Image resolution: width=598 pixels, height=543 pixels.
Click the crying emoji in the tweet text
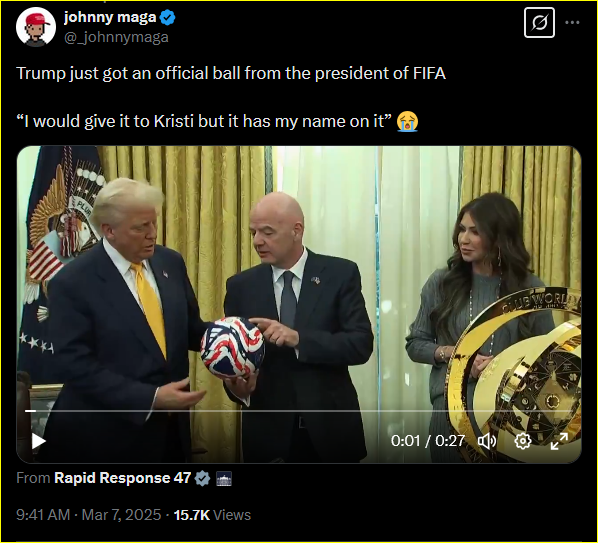[x=407, y=122]
